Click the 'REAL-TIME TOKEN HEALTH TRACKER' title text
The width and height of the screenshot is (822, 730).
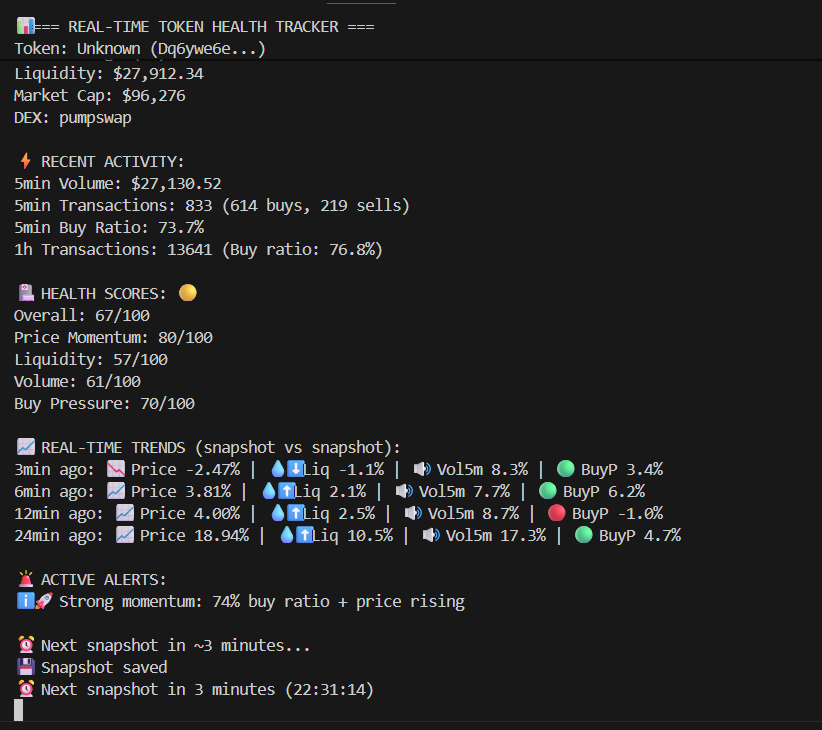203,26
